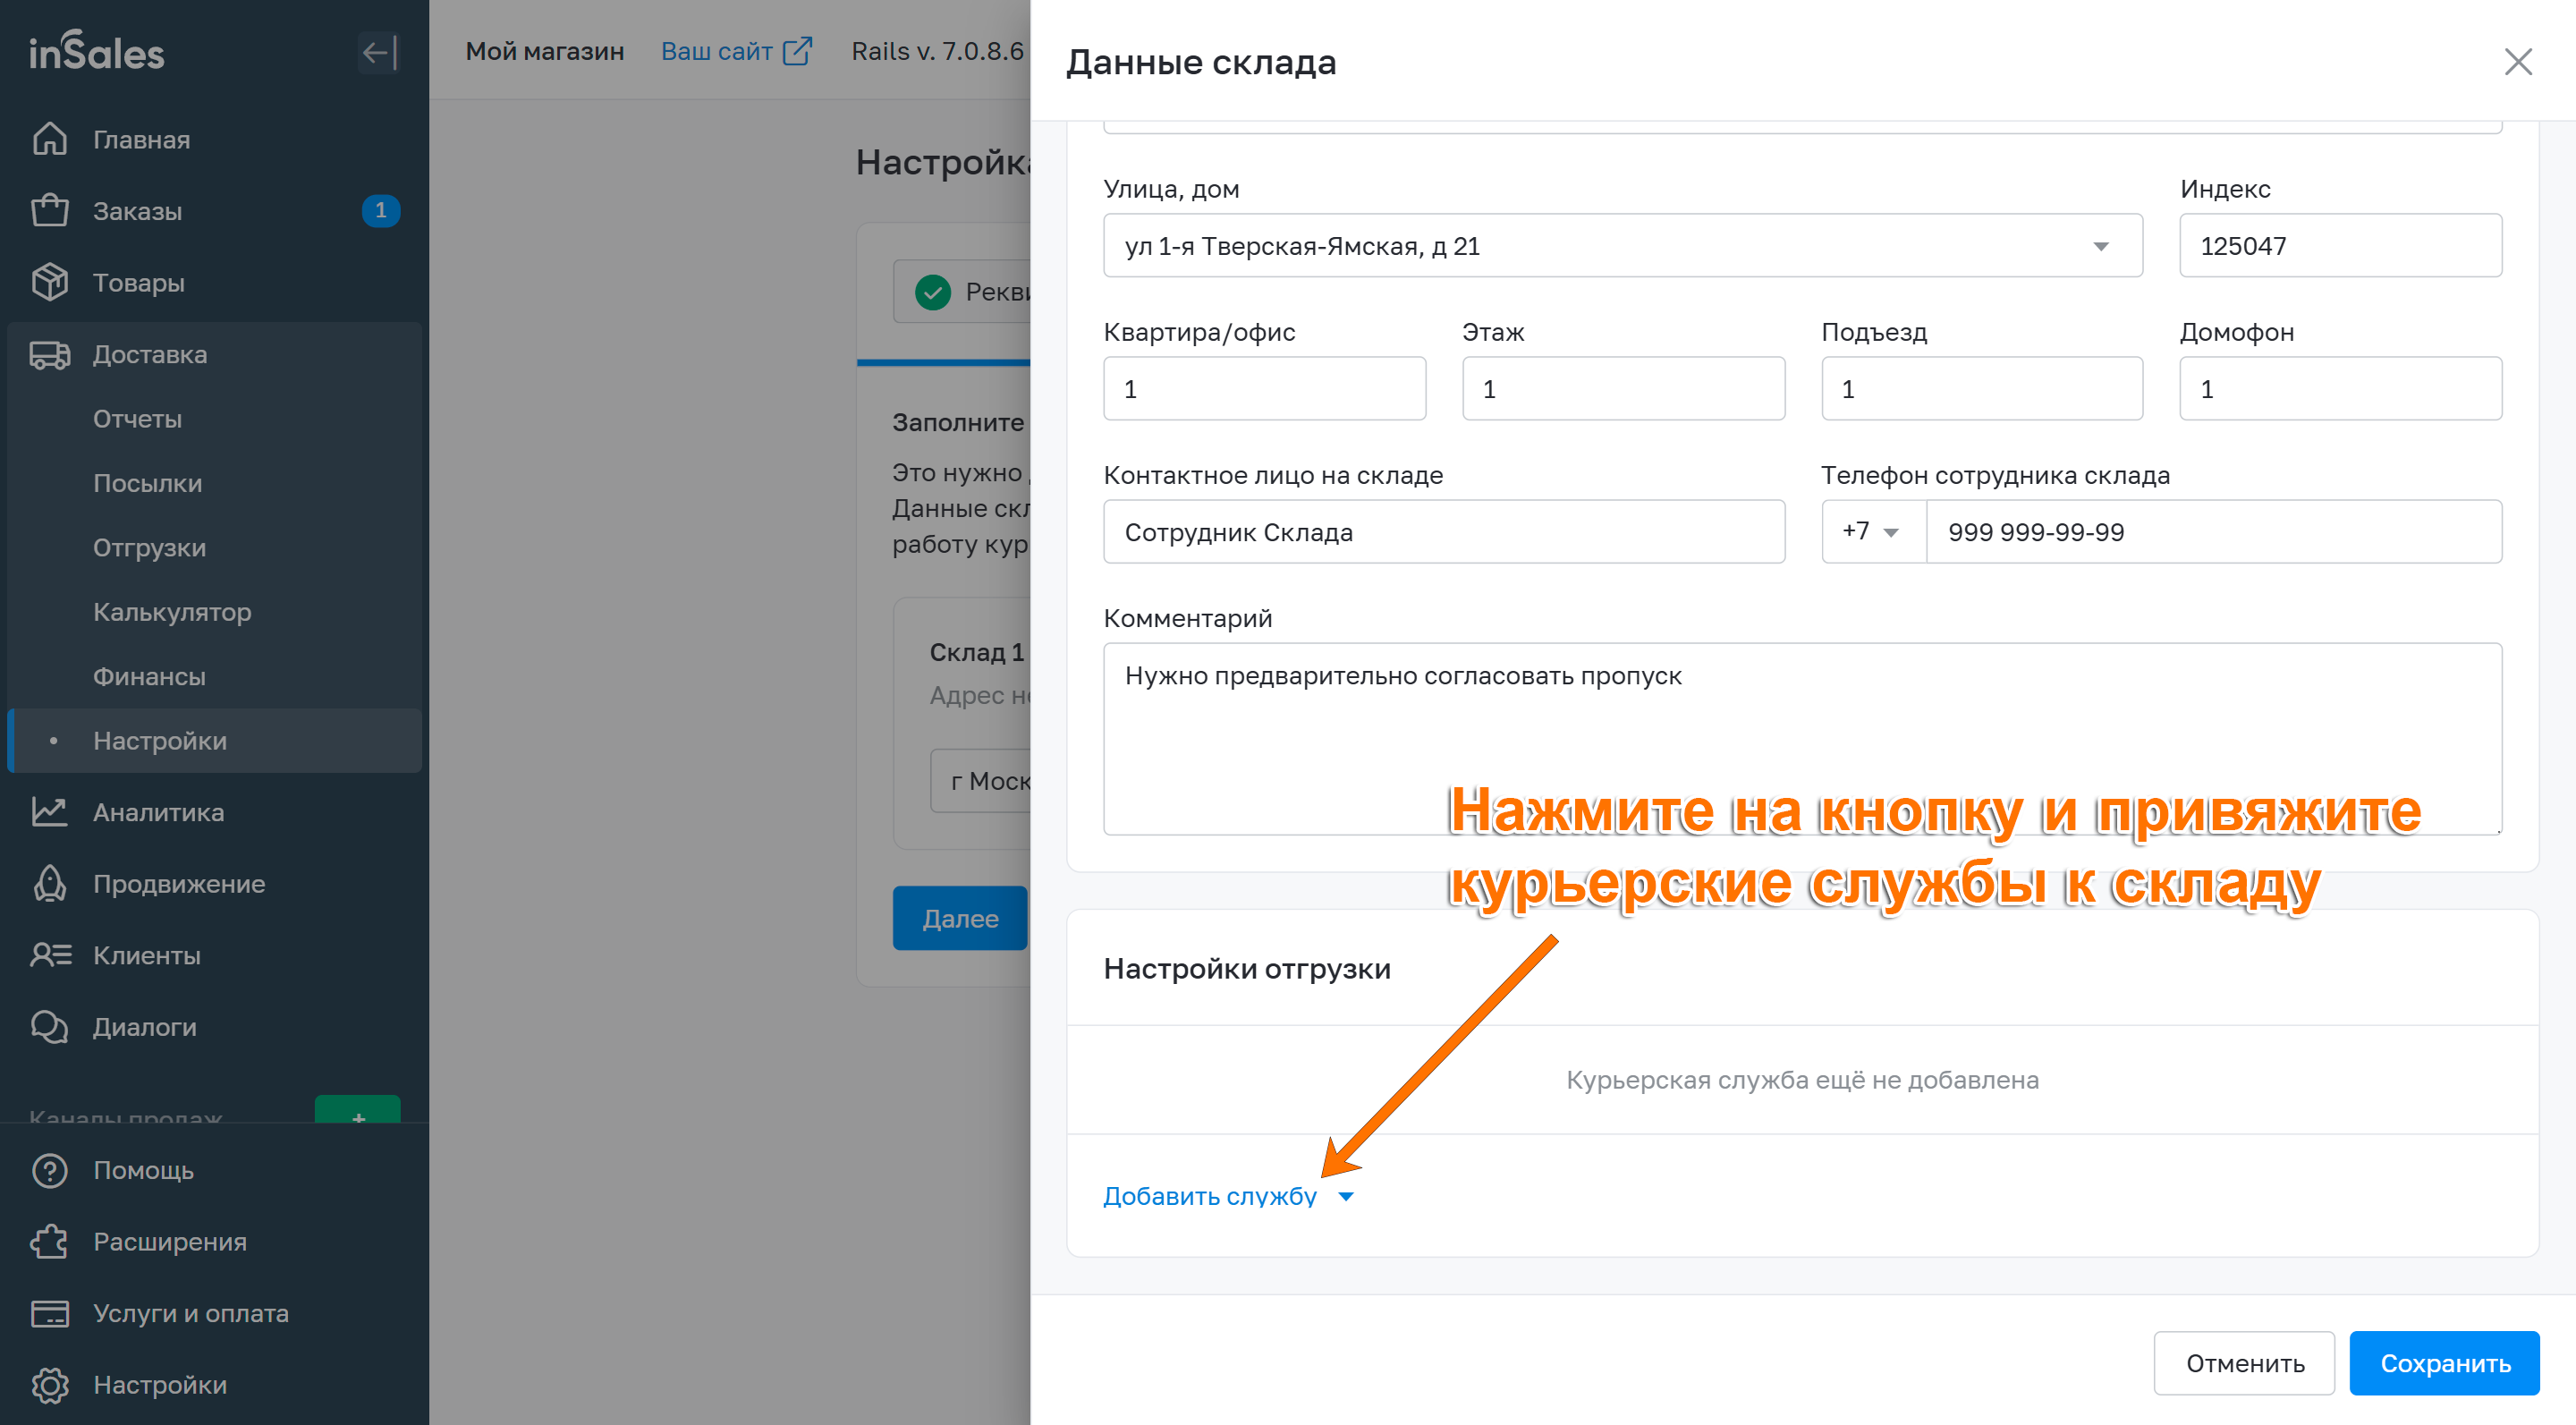2576x1425 pixels.
Task: Collapse the sidebar with the arrow icon
Action: pyautogui.click(x=379, y=52)
